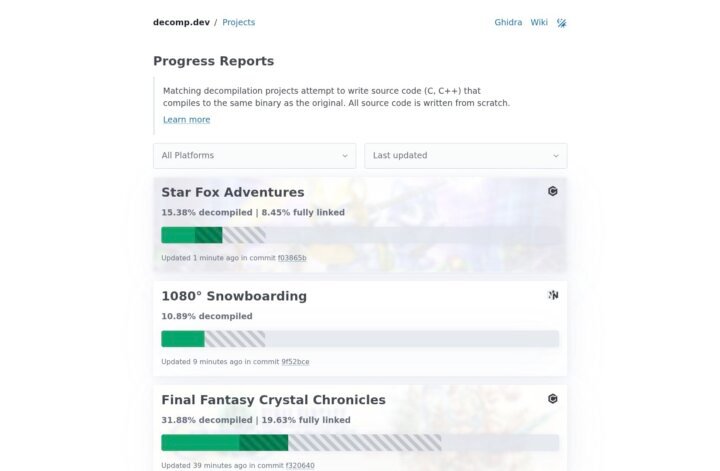This screenshot has height=471, width=720.
Task: Click the chevron arrow in All Platforms box
Action: click(344, 156)
